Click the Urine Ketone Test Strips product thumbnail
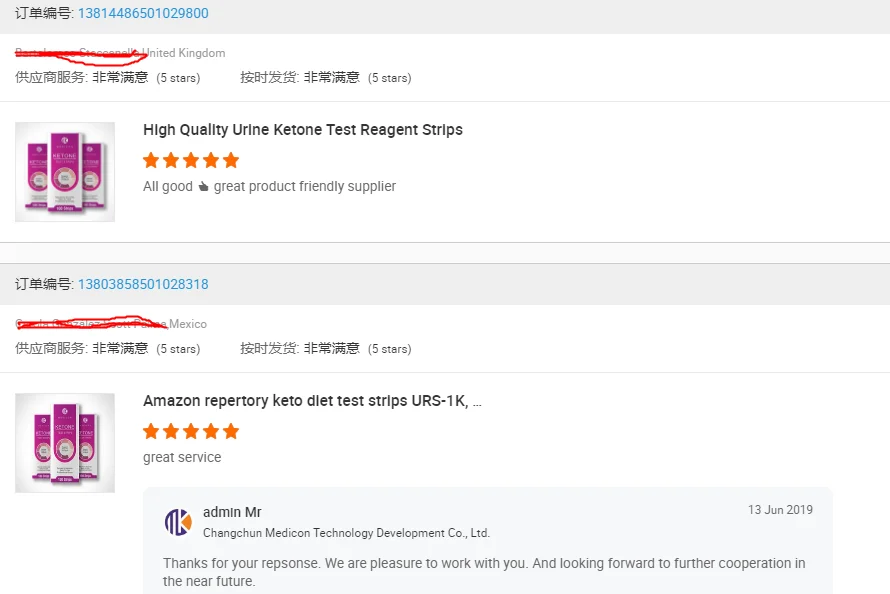Viewport: 890px width, 594px height. (65, 172)
